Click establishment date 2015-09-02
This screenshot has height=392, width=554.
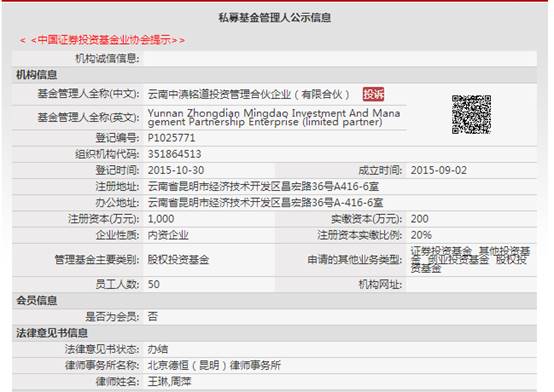(438, 170)
